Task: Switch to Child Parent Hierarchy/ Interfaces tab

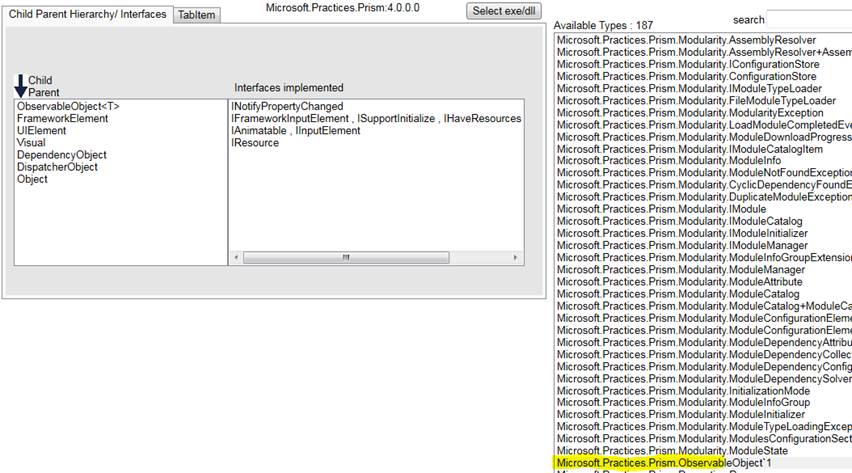Action: 87,14
